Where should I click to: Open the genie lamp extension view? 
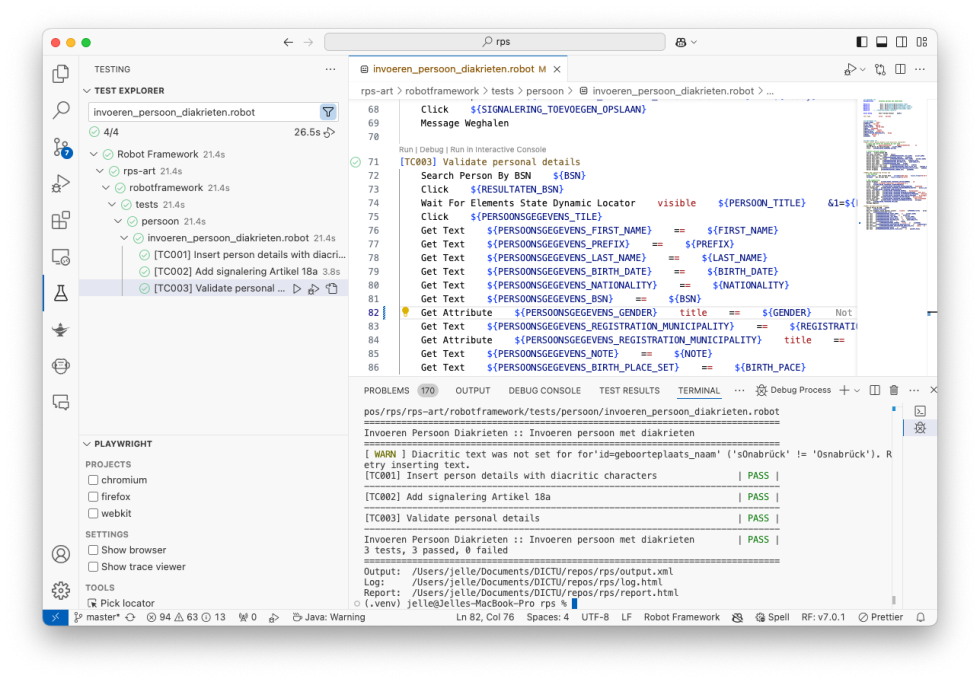[61, 329]
